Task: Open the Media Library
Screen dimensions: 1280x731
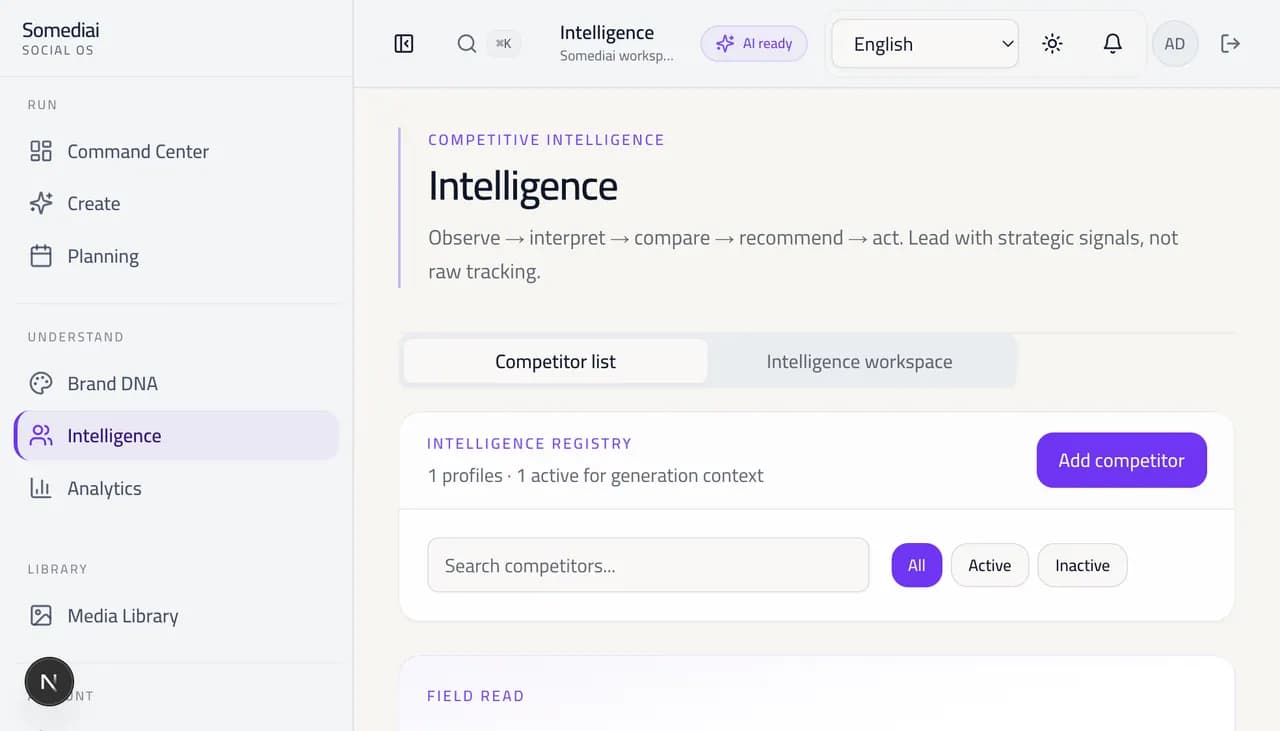Action: coord(120,615)
